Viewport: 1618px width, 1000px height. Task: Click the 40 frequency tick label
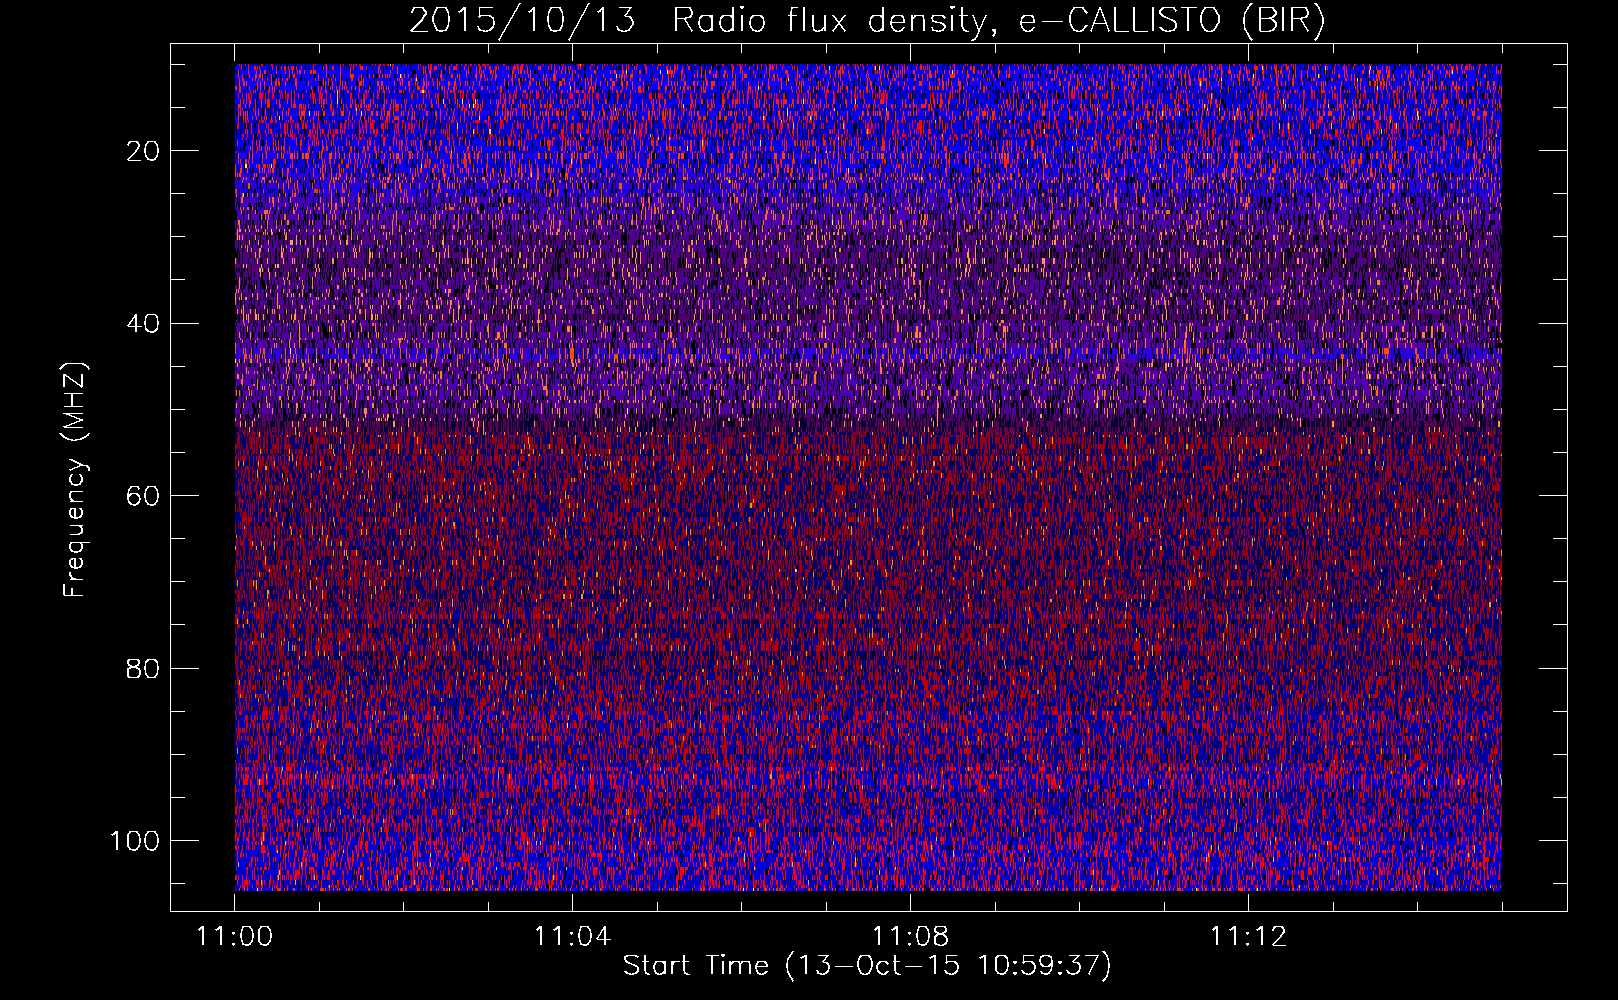tap(144, 323)
